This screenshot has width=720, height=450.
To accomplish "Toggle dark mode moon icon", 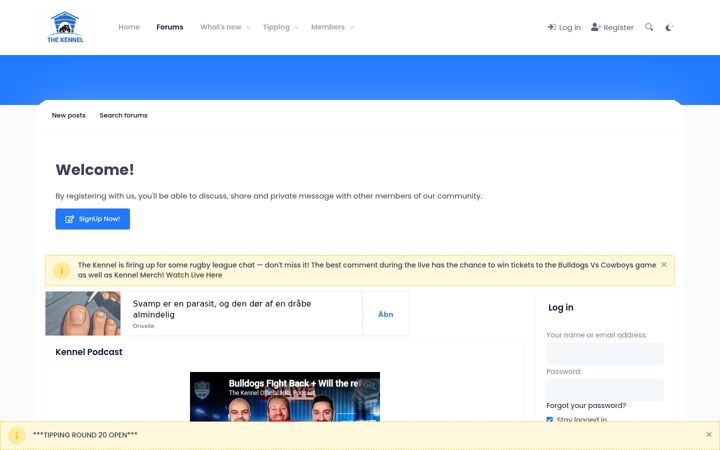I will point(669,27).
